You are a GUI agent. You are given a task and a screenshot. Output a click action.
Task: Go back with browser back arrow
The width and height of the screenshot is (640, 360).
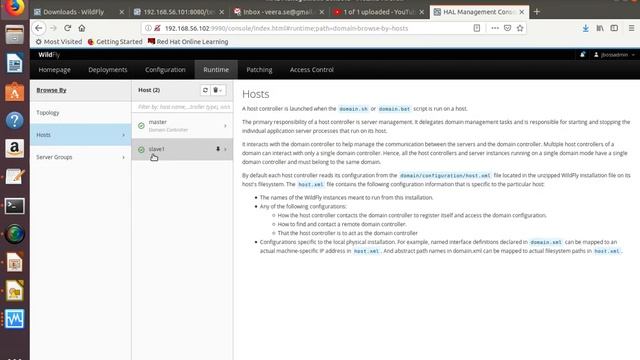[39, 28]
